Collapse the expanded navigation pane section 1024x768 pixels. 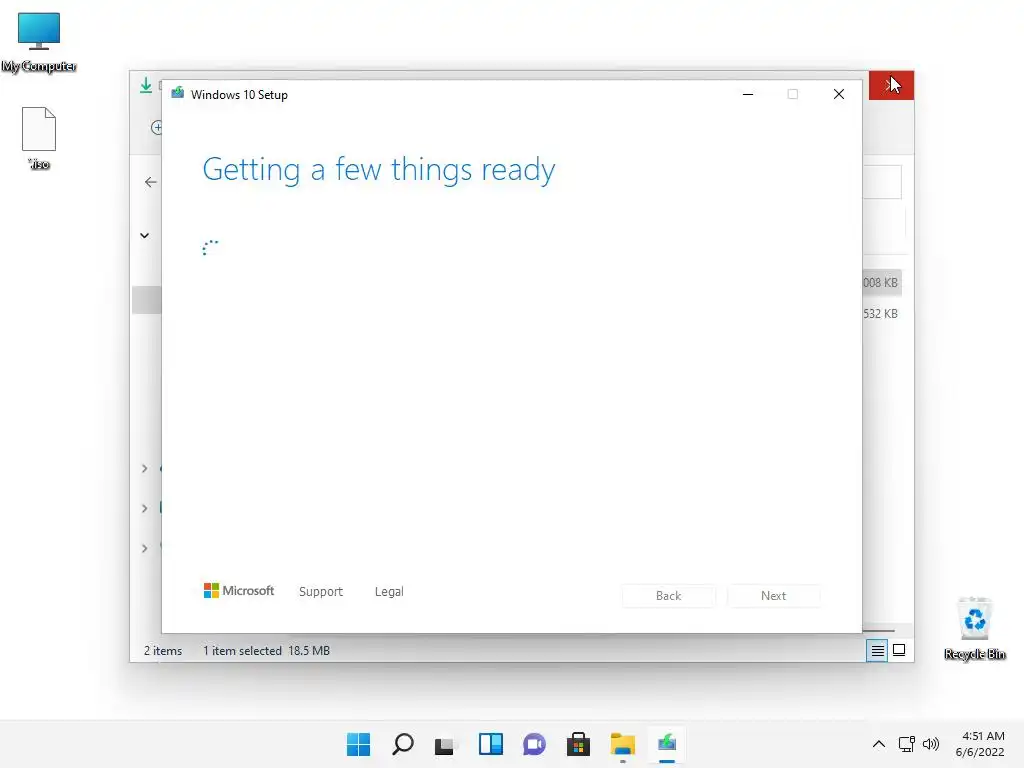coord(144,235)
